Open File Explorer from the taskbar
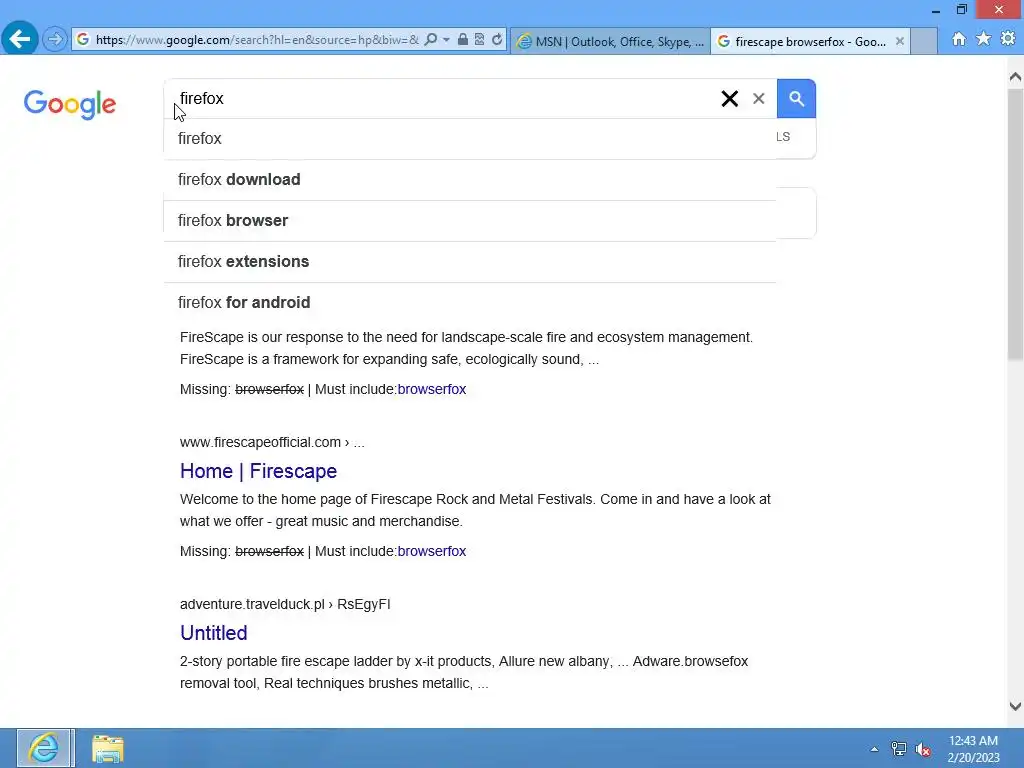 click(x=108, y=748)
